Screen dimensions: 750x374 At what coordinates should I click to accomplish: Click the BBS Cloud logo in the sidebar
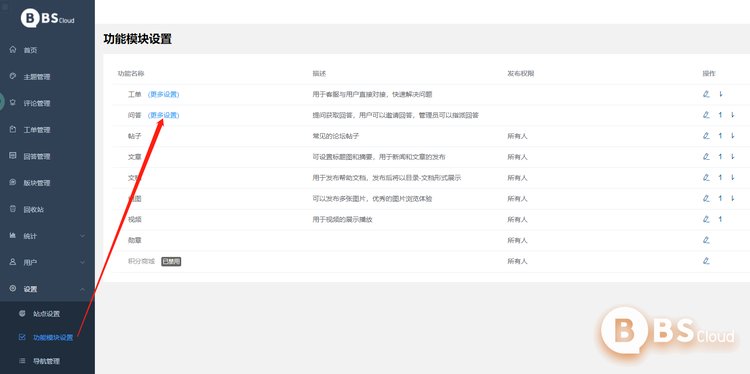point(47,18)
